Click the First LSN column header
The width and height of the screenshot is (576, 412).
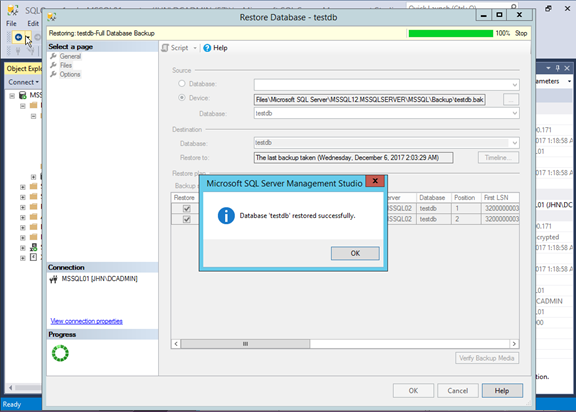tap(500, 198)
